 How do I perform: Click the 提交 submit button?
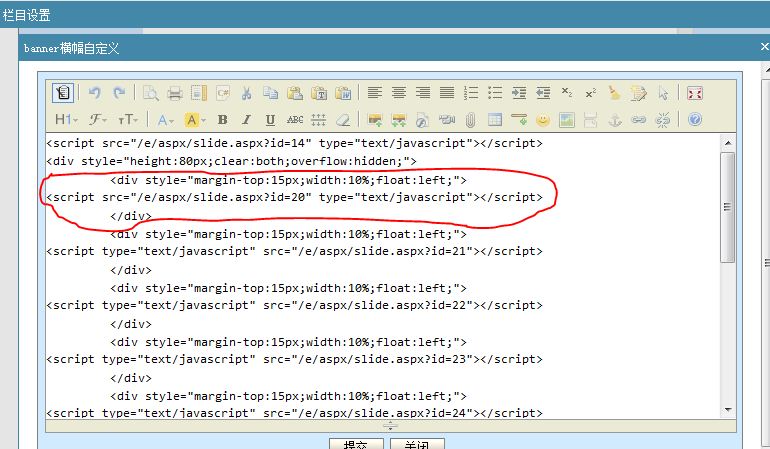pyautogui.click(x=356, y=445)
